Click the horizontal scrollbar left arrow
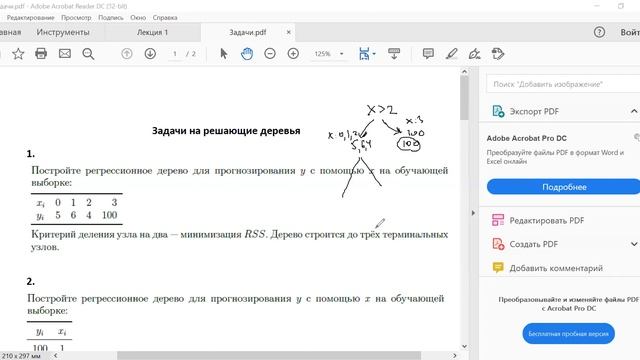Image resolution: width=640 pixels, height=360 pixels. pos(56,356)
